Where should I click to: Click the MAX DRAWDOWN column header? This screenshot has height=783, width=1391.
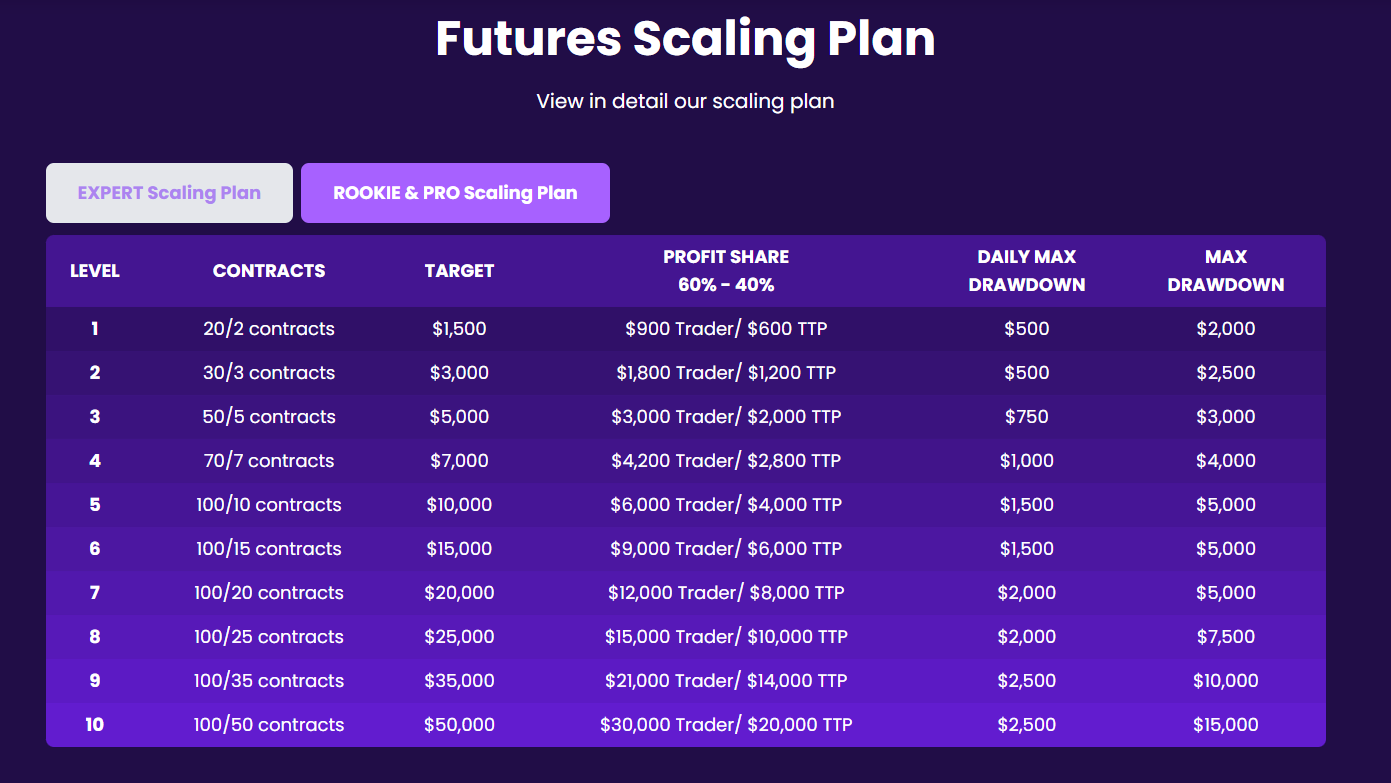pyautogui.click(x=1225, y=271)
